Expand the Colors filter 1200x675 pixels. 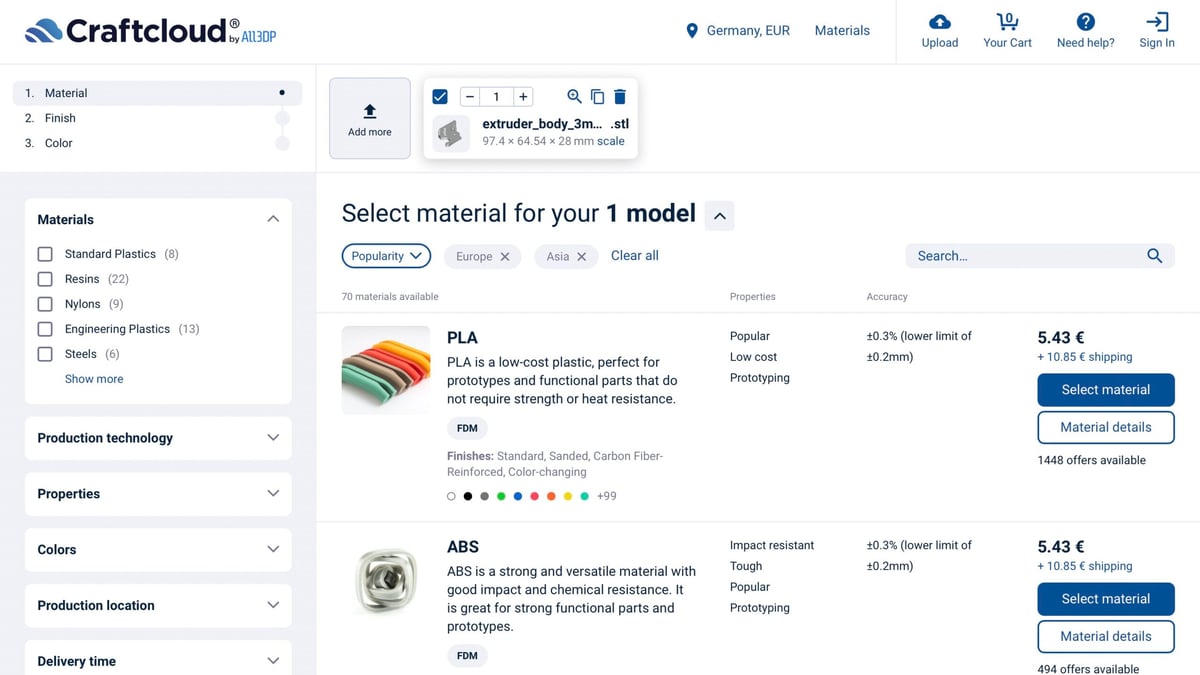tap(158, 550)
